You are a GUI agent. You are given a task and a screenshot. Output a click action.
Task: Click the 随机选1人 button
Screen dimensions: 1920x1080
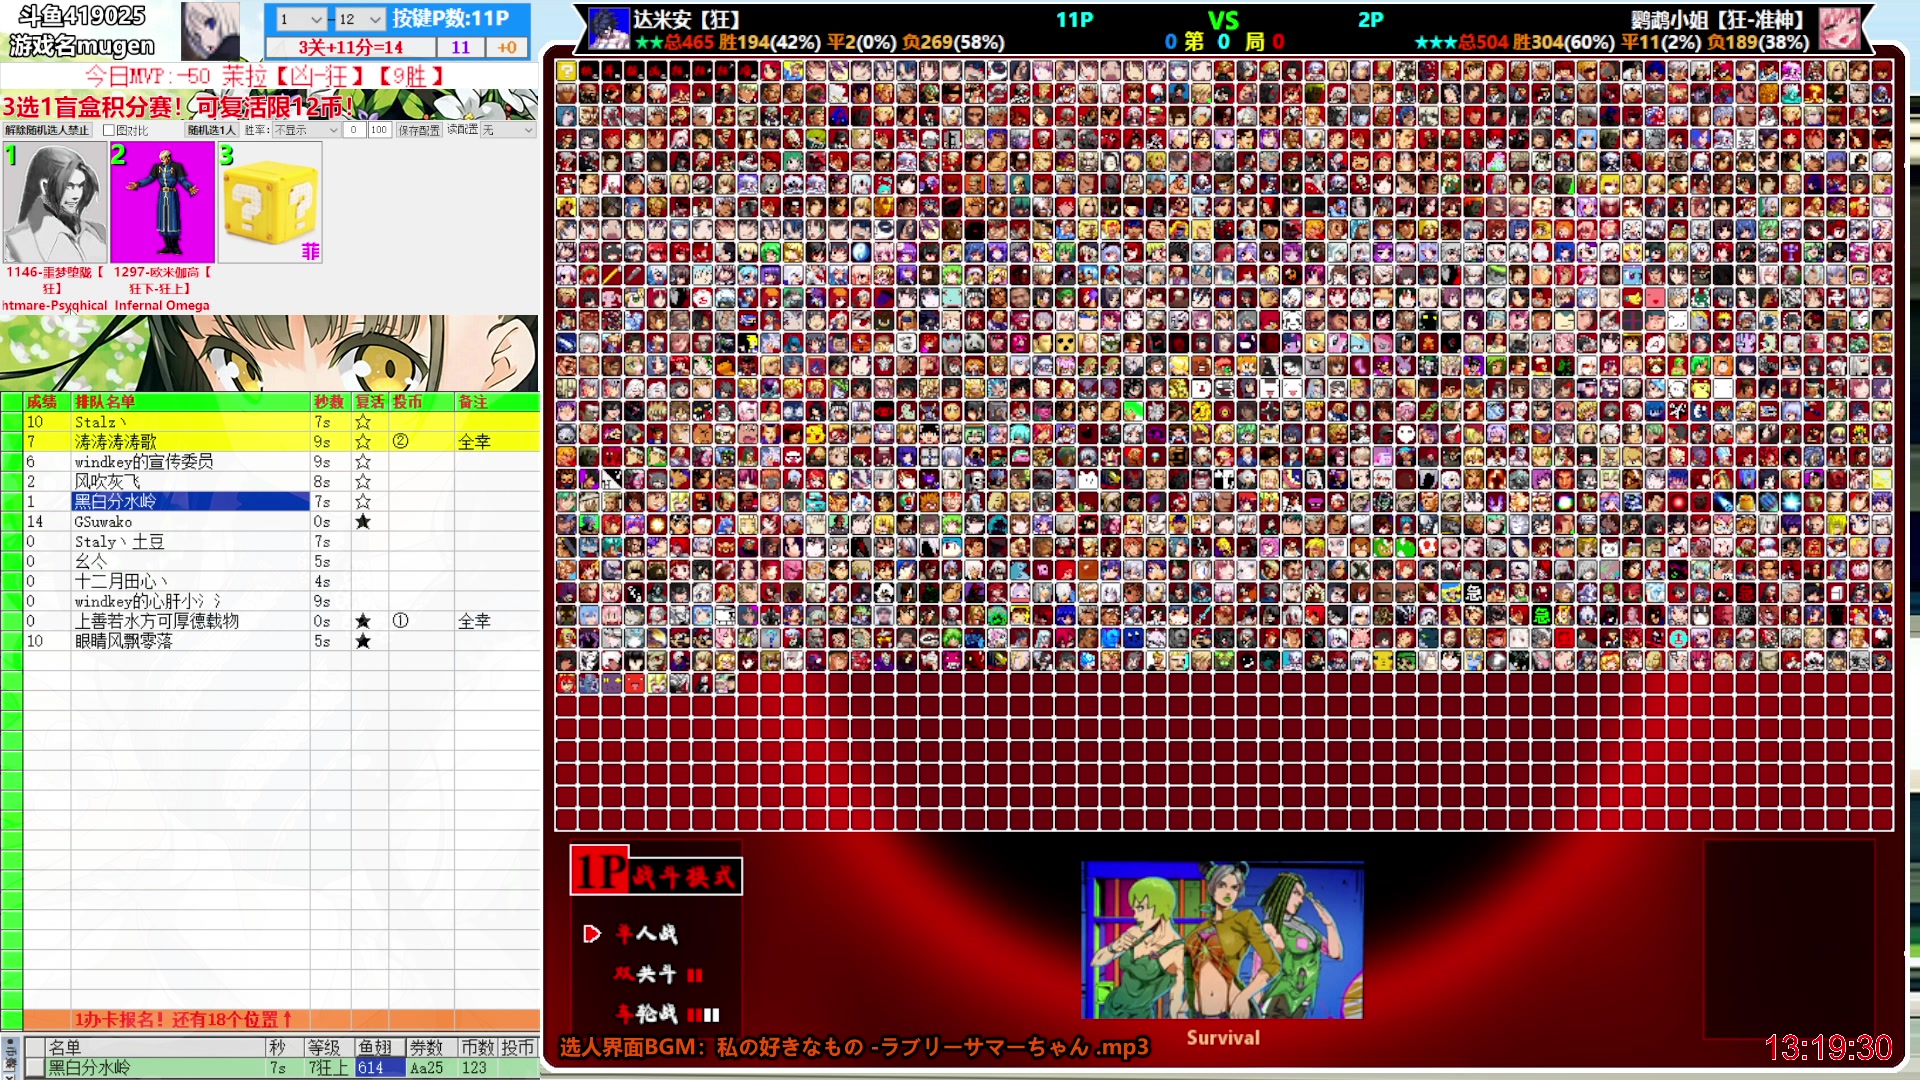pyautogui.click(x=211, y=130)
